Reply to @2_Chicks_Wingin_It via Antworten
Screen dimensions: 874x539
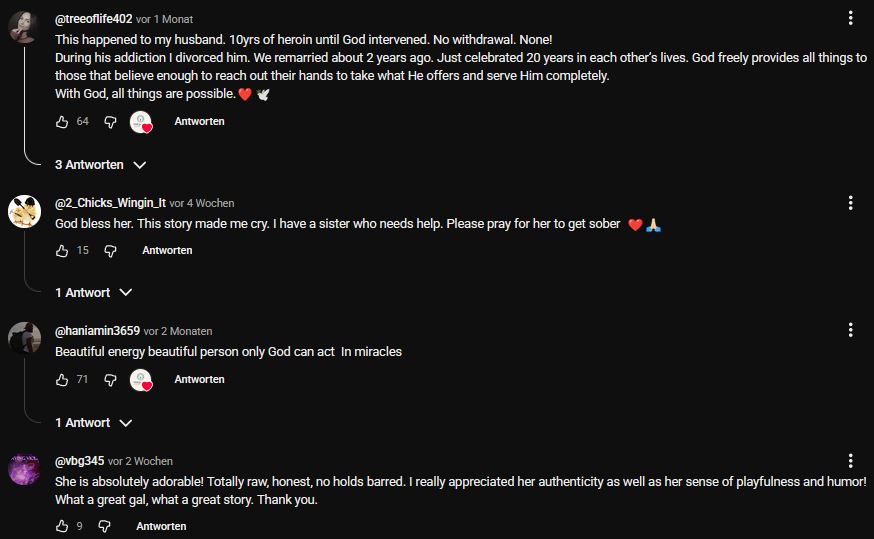(167, 251)
